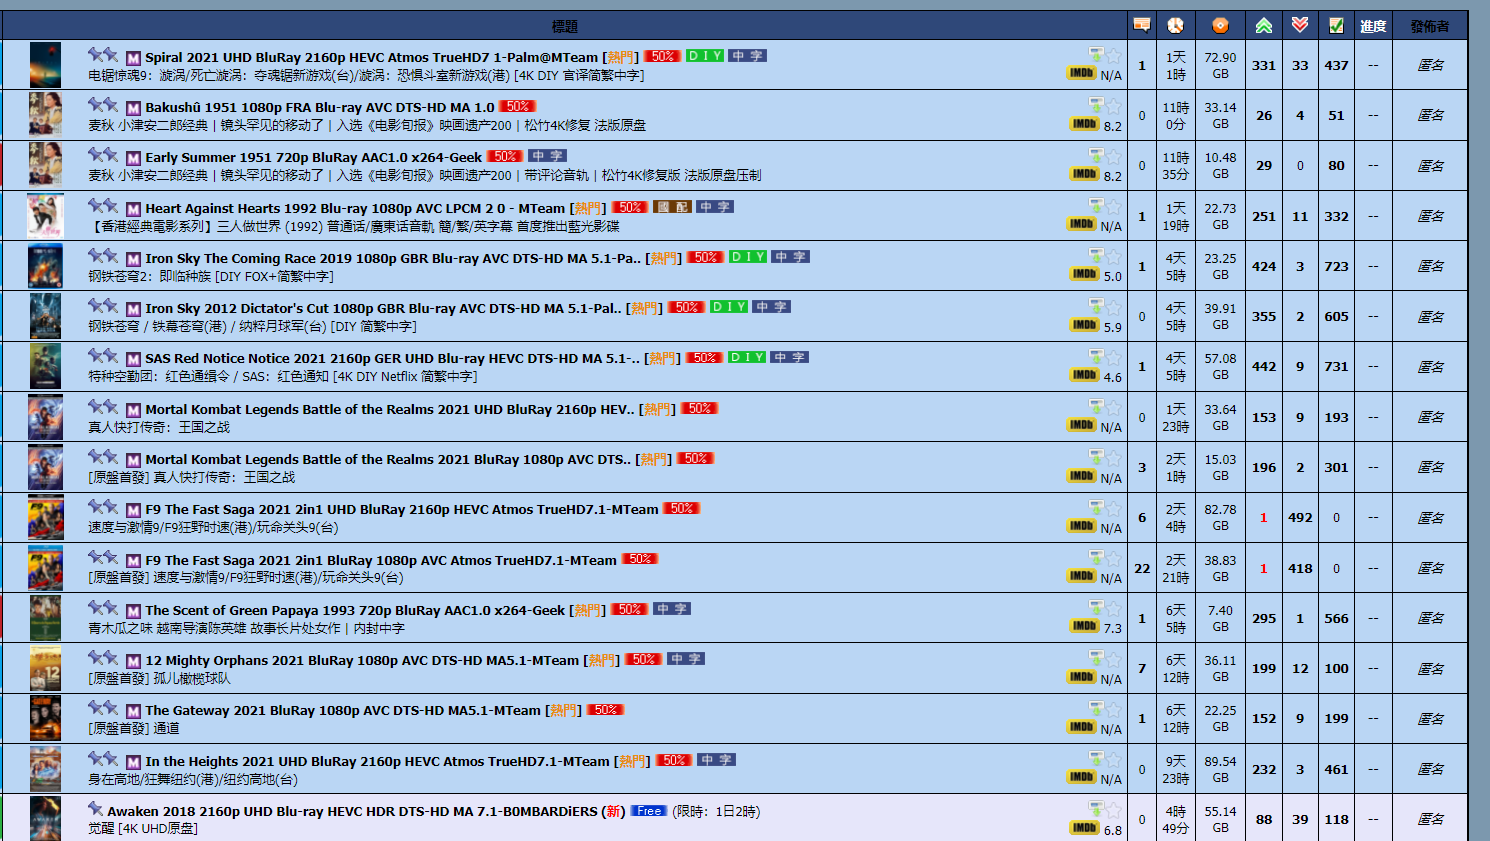
Task: Download The Gateway 2021 torrent
Action: [1096, 708]
